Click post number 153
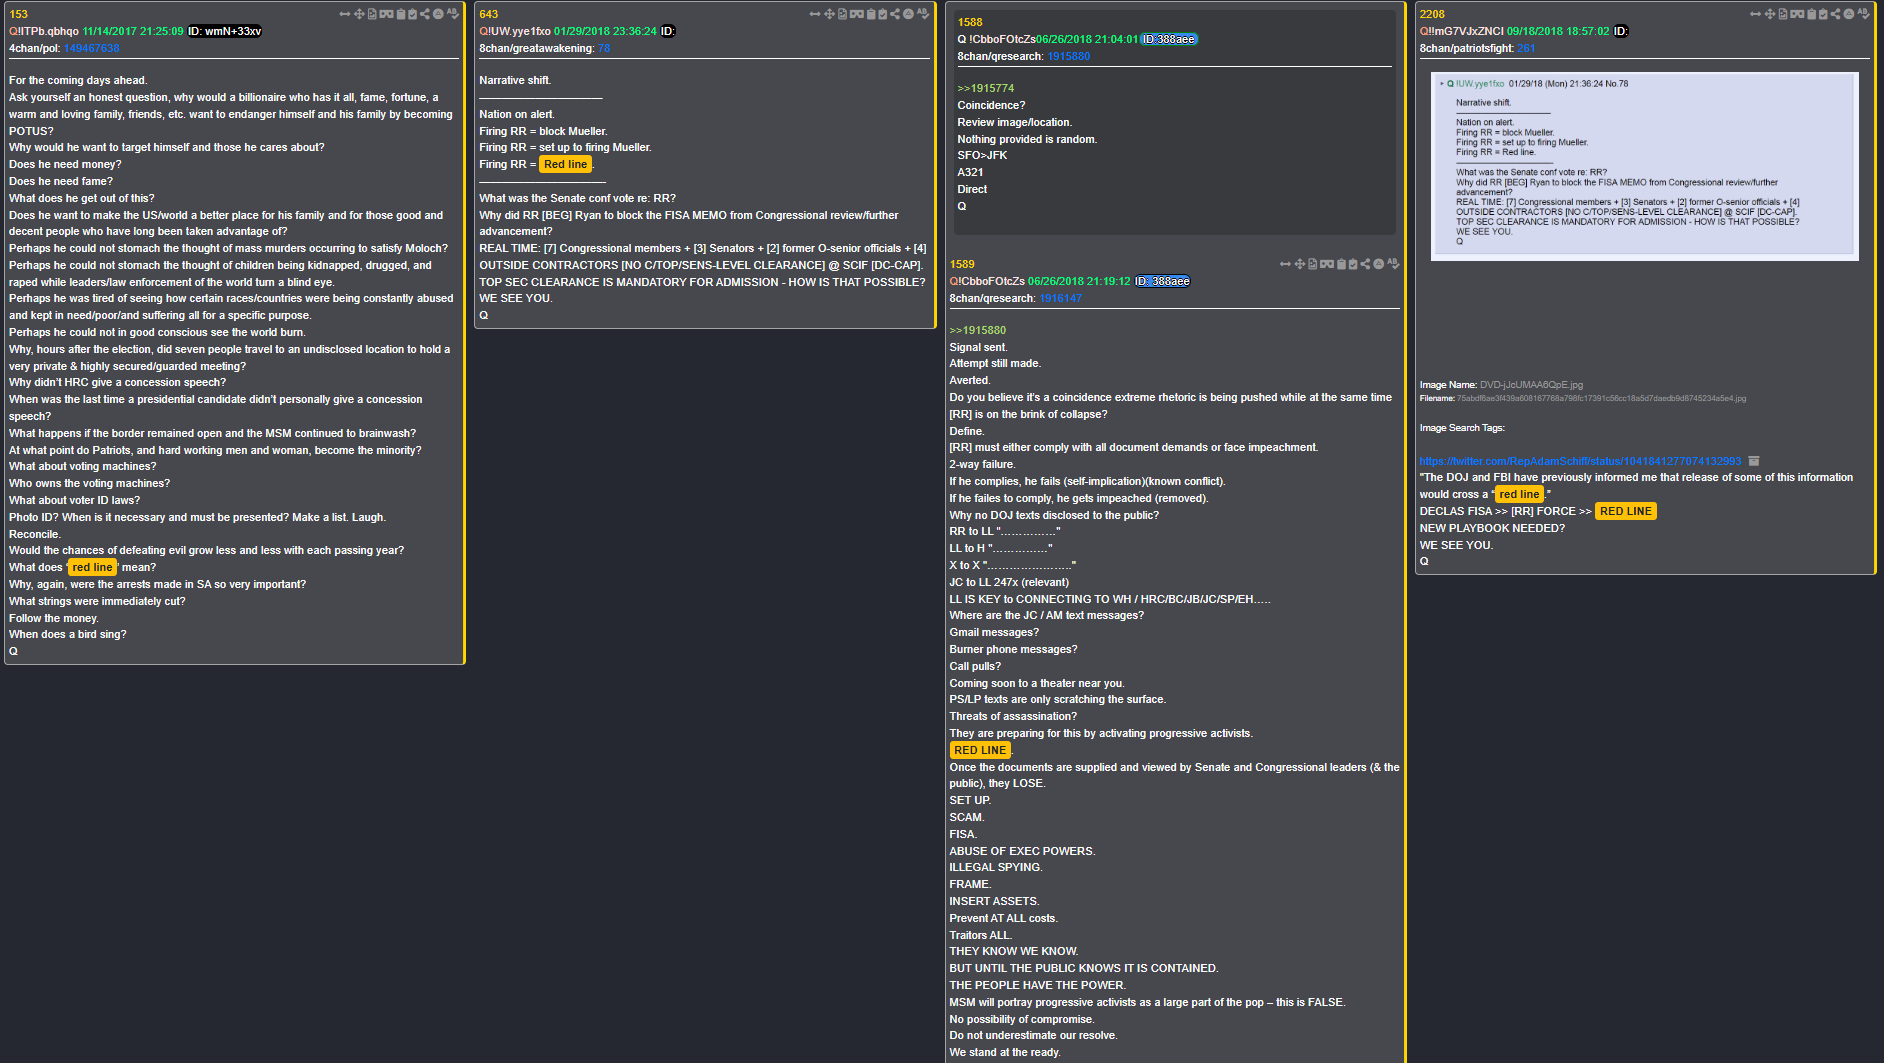This screenshot has height=1063, width=1884. 18,14
